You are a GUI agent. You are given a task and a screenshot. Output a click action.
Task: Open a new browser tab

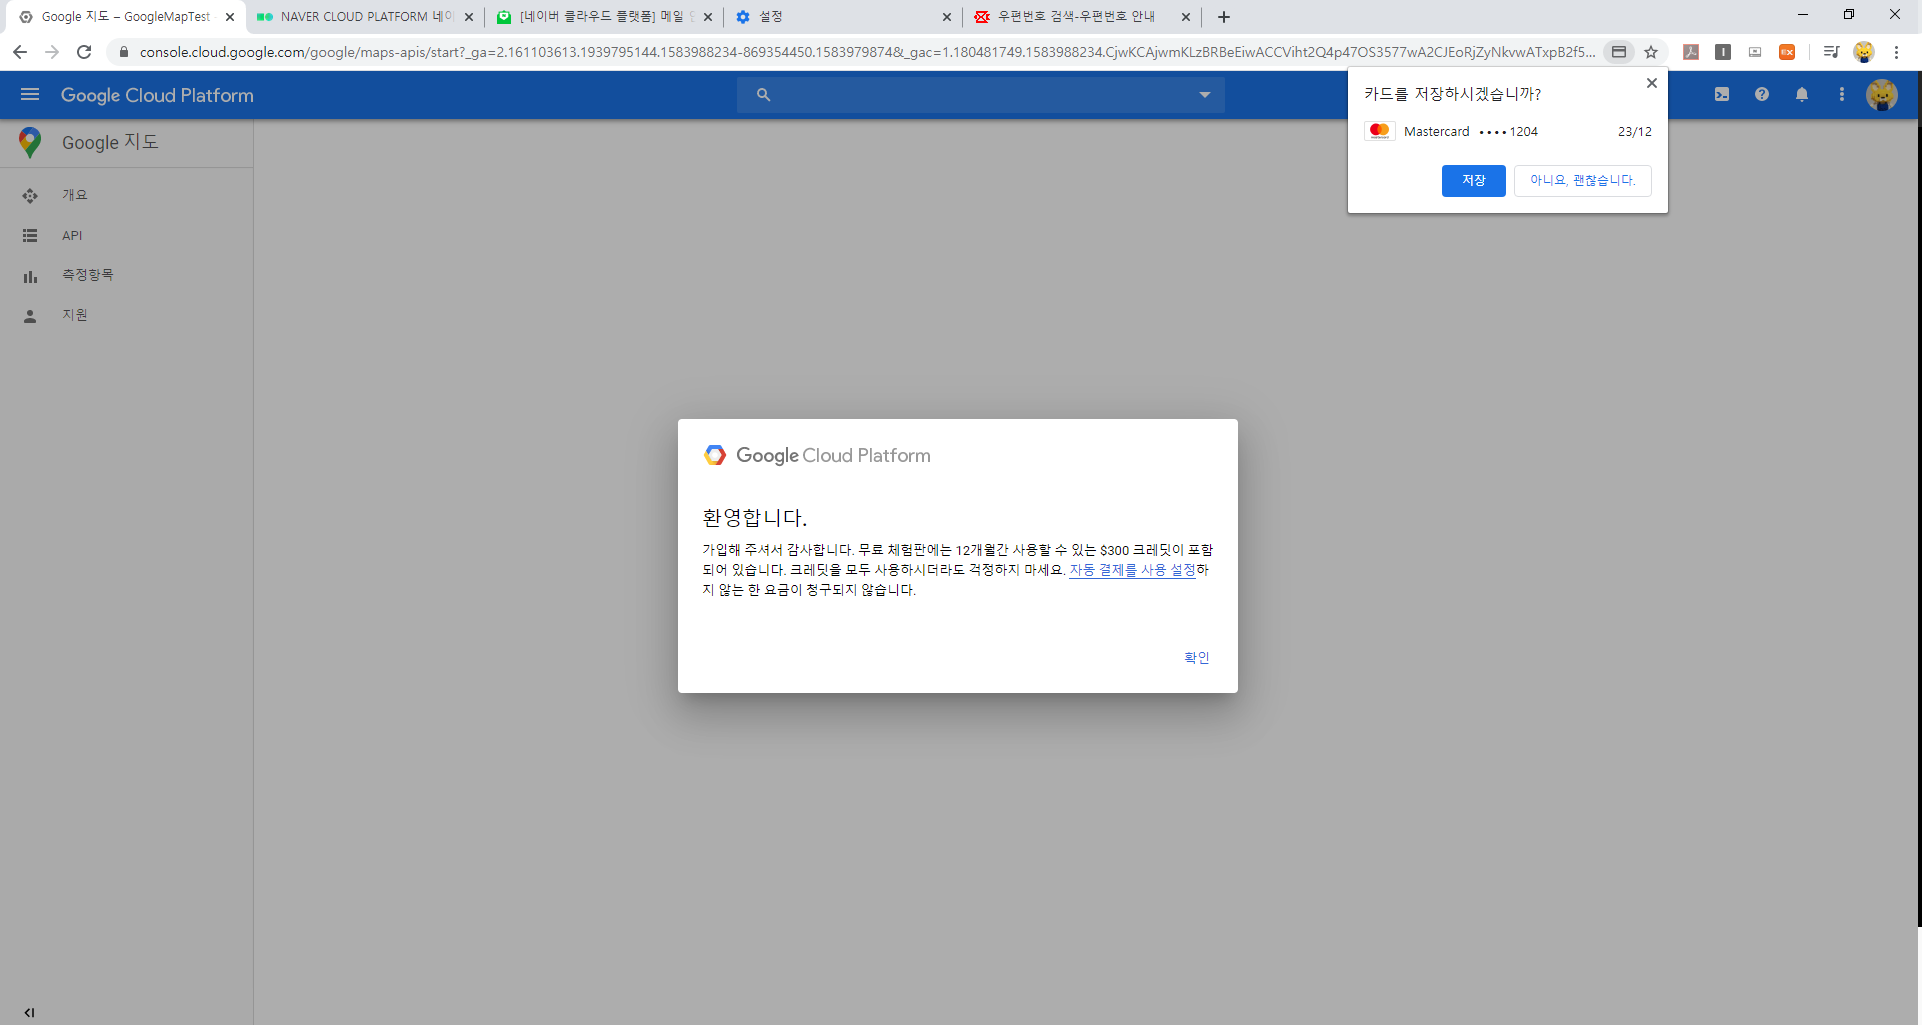(x=1224, y=17)
